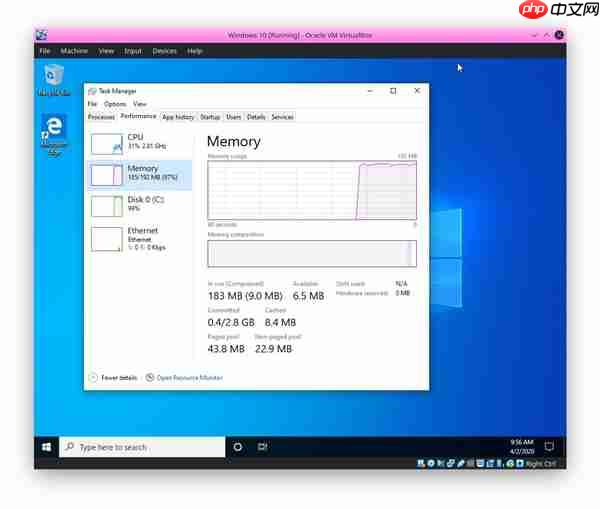Open the Cortana circle icon in taskbar
Image resolution: width=600 pixels, height=509 pixels.
click(238, 447)
